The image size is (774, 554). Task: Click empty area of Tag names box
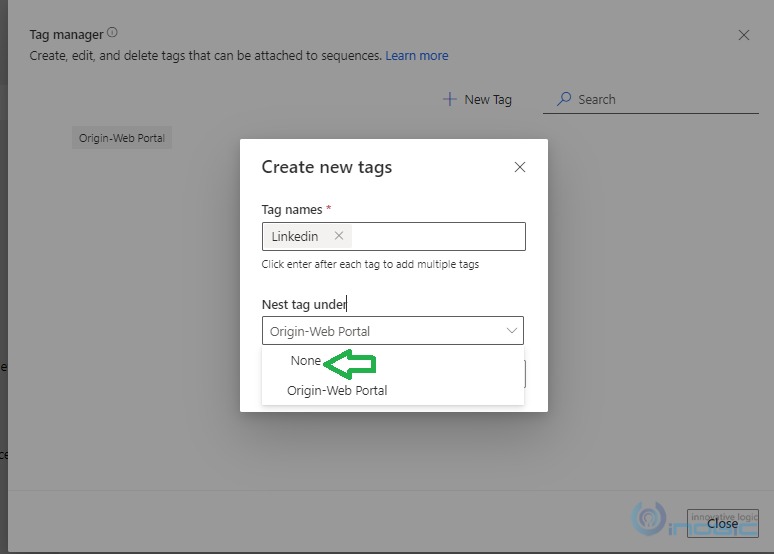pos(438,237)
